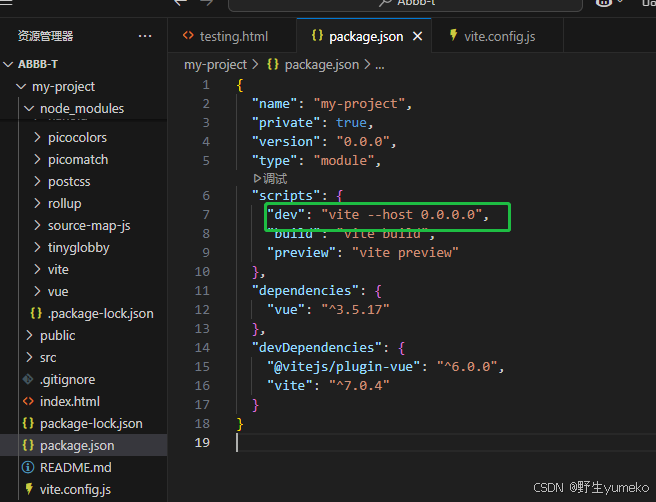Click my-project in the breadcrumb
Image resolution: width=656 pixels, height=502 pixels.
[x=215, y=64]
